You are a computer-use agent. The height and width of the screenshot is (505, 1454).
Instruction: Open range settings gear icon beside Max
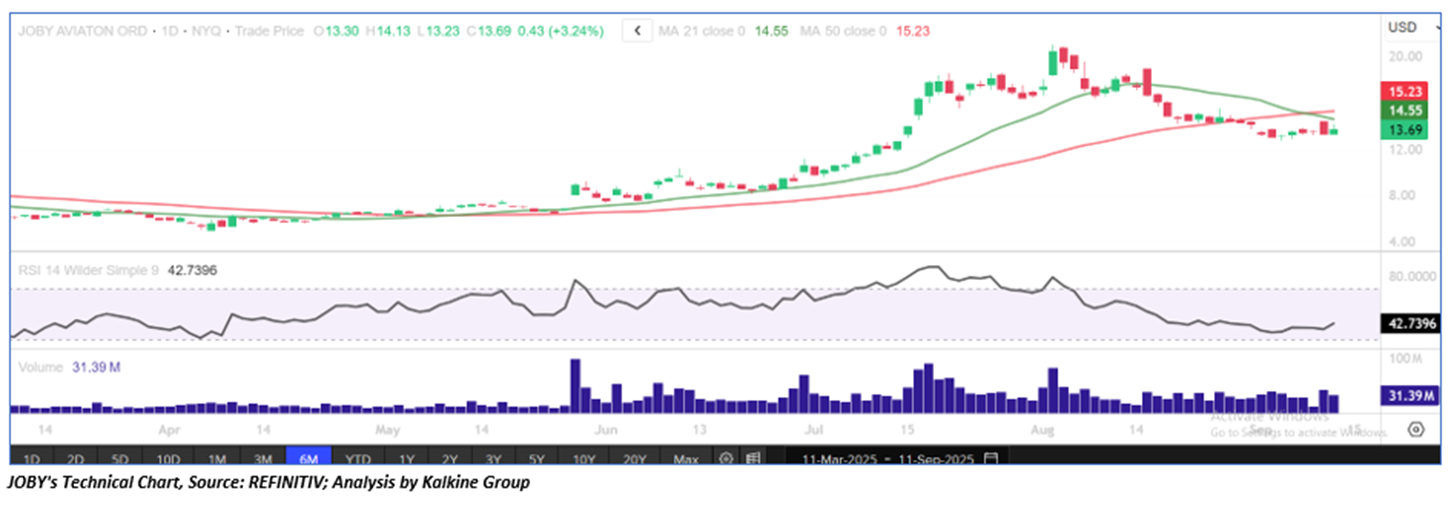727,459
